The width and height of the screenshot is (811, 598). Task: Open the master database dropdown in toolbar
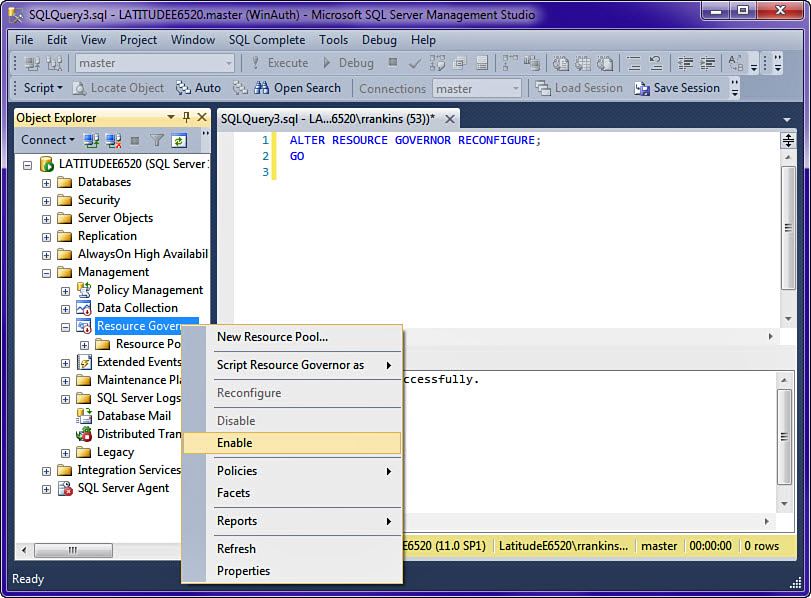228,63
